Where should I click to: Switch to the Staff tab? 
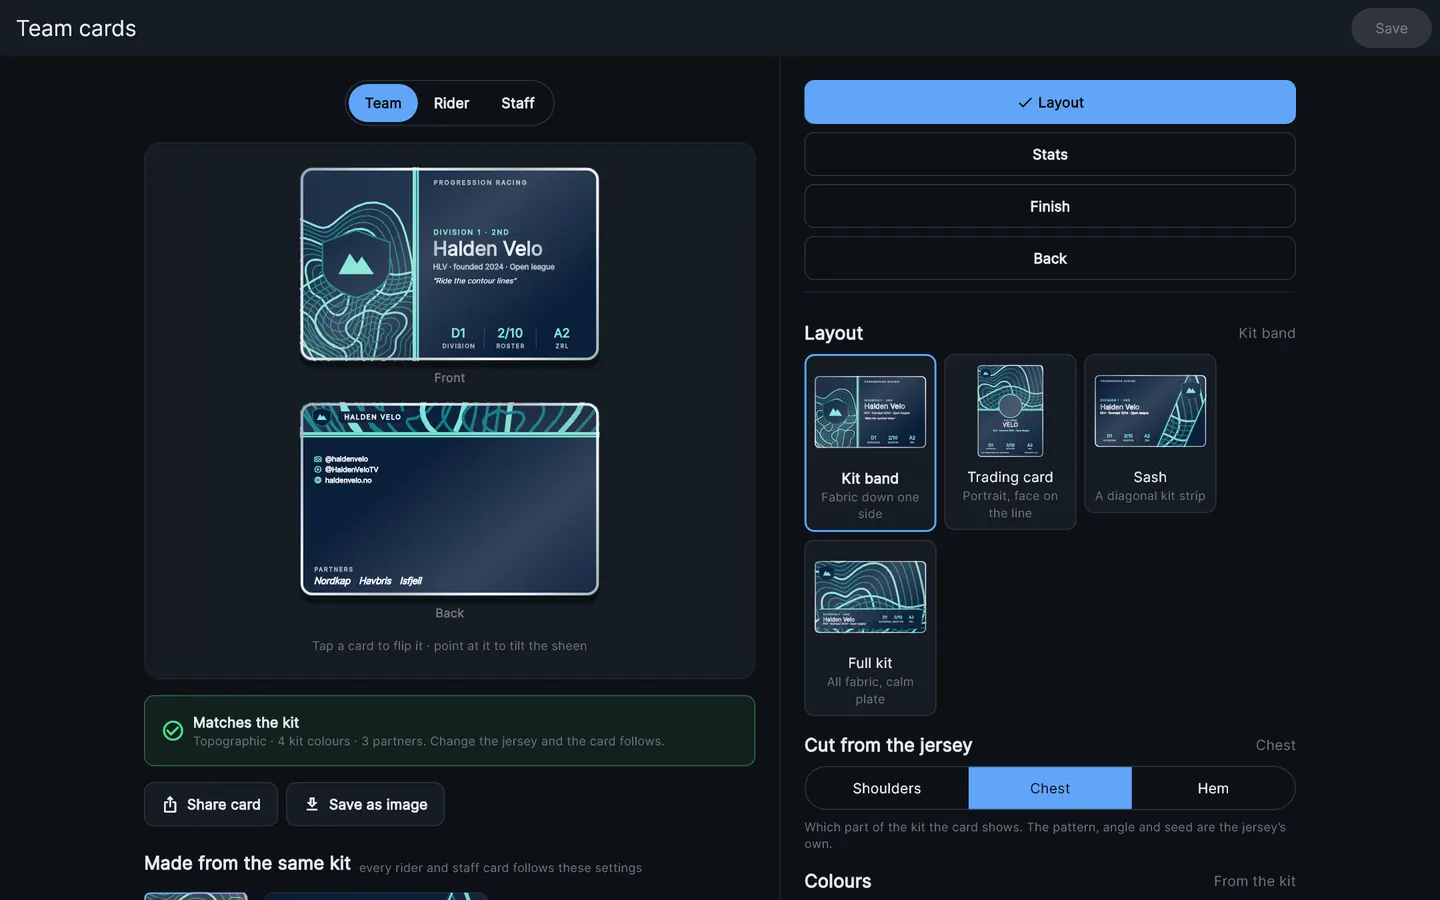518,103
